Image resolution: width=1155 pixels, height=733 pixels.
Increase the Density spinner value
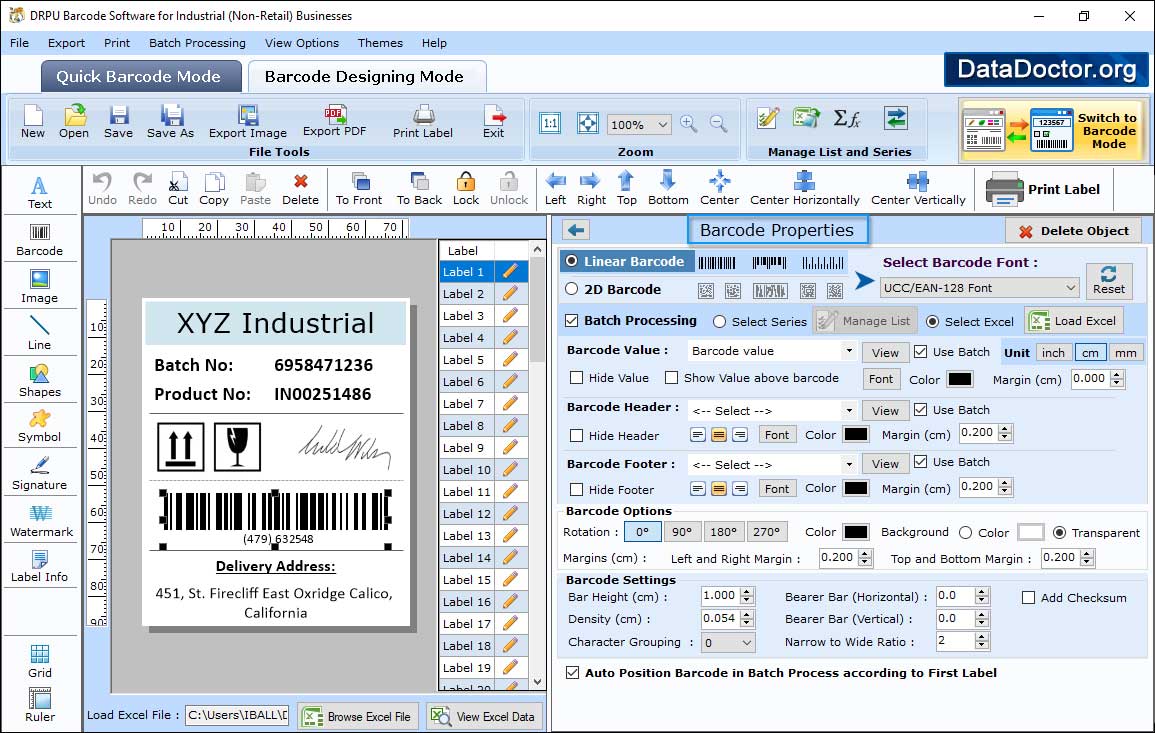click(x=747, y=614)
